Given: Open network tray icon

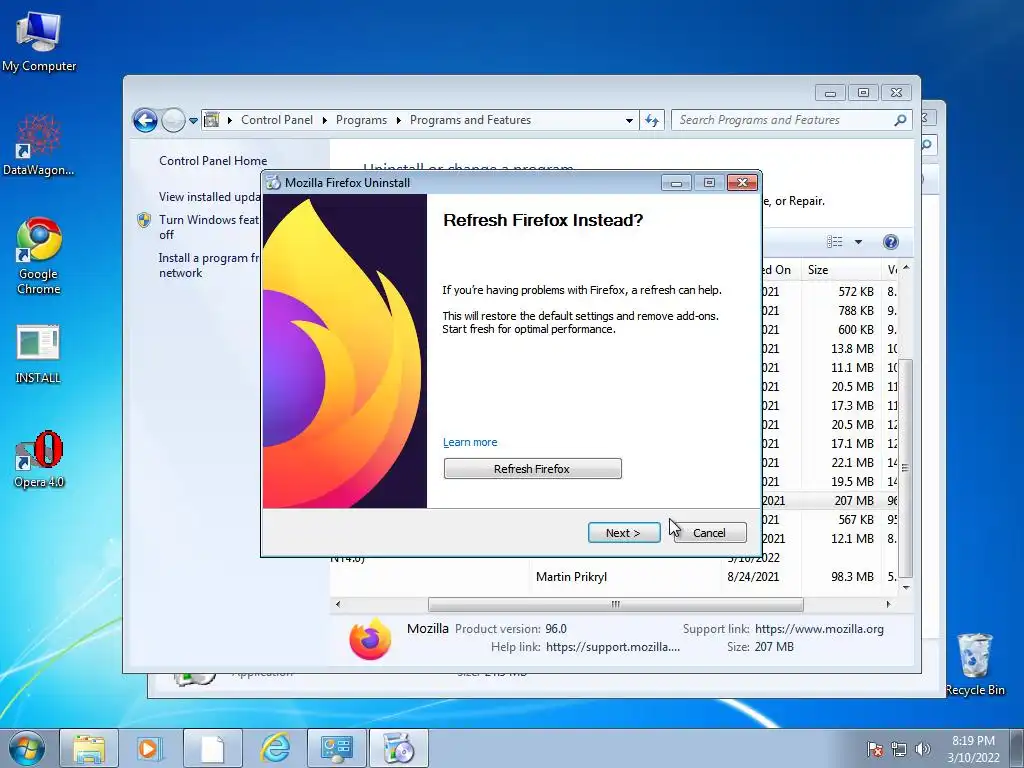Looking at the screenshot, I should click(x=899, y=749).
